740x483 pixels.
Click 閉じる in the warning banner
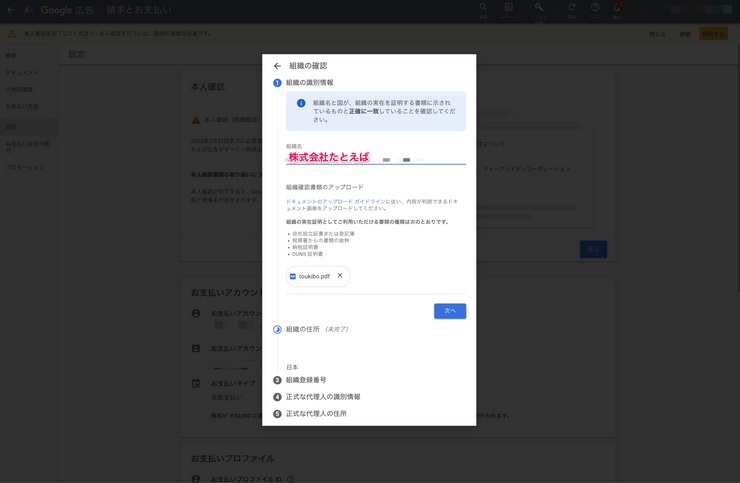(x=657, y=34)
